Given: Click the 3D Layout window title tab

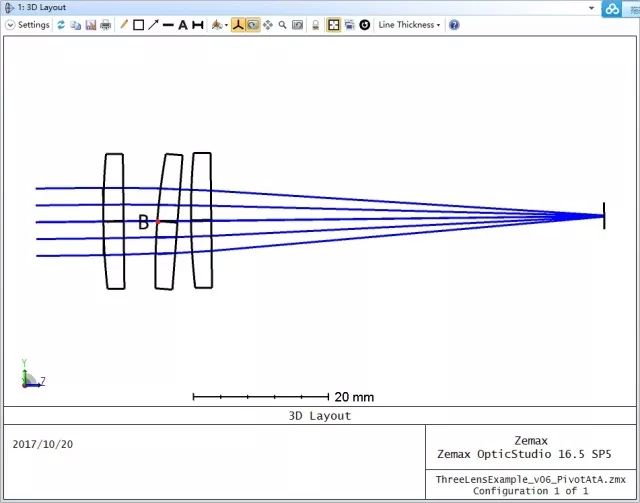Looking at the screenshot, I should tap(42, 7).
